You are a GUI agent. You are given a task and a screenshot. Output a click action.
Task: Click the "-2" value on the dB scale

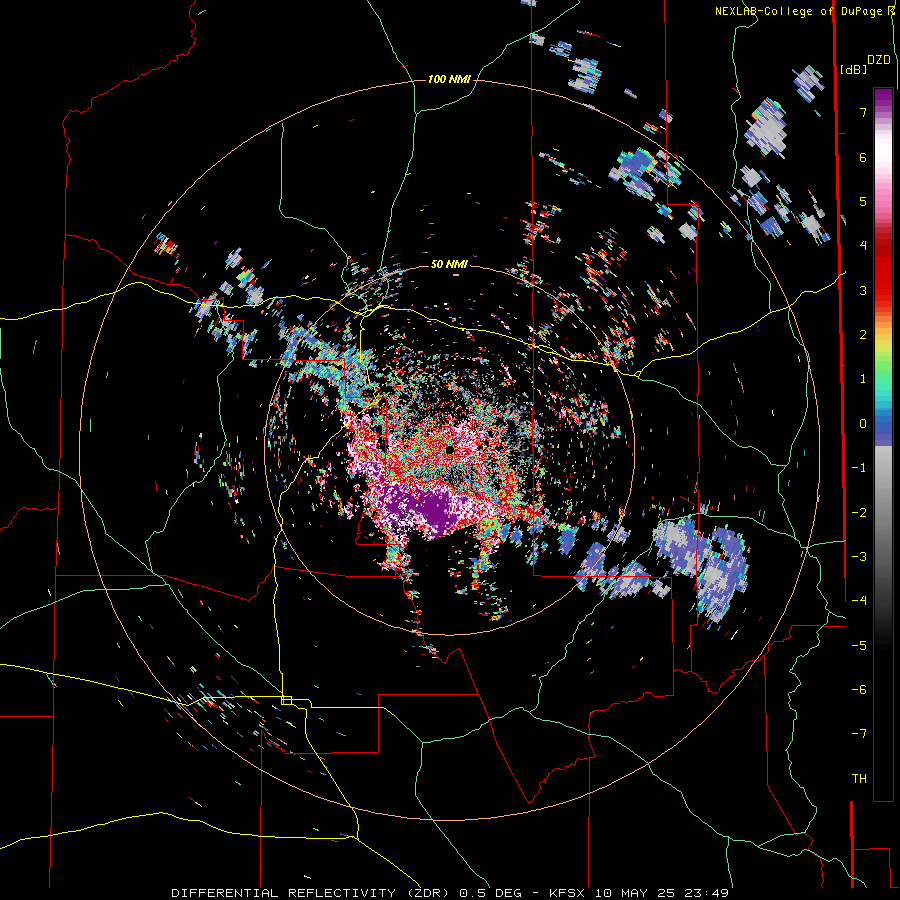click(859, 513)
